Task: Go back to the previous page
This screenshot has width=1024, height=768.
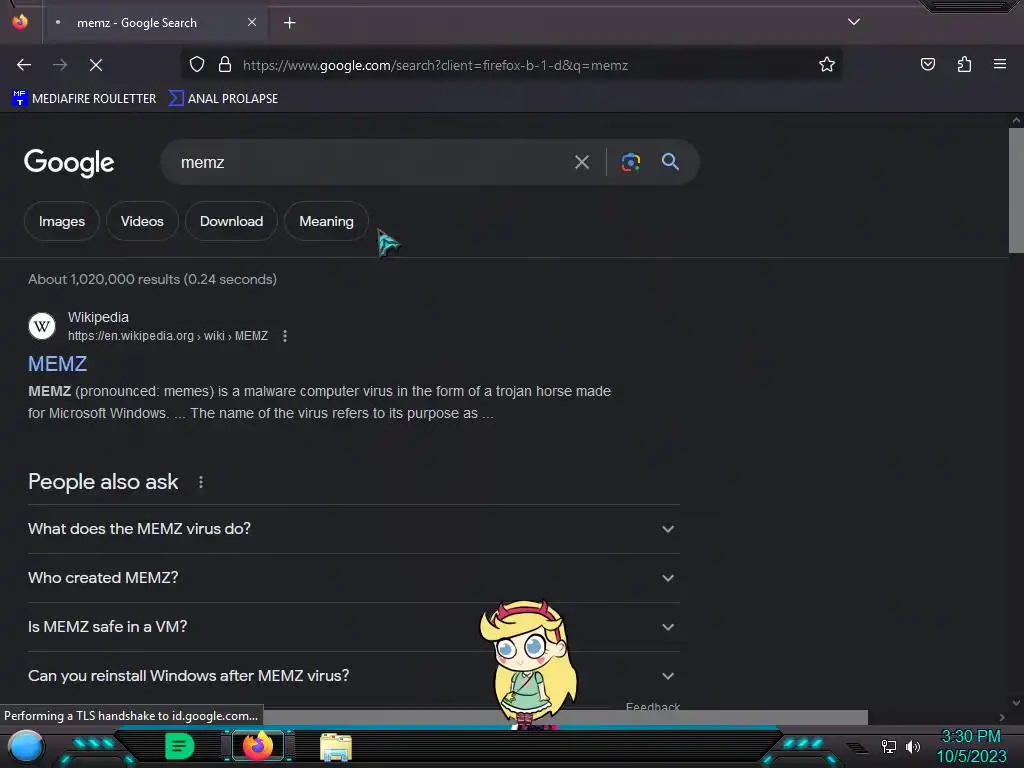Action: click(24, 65)
